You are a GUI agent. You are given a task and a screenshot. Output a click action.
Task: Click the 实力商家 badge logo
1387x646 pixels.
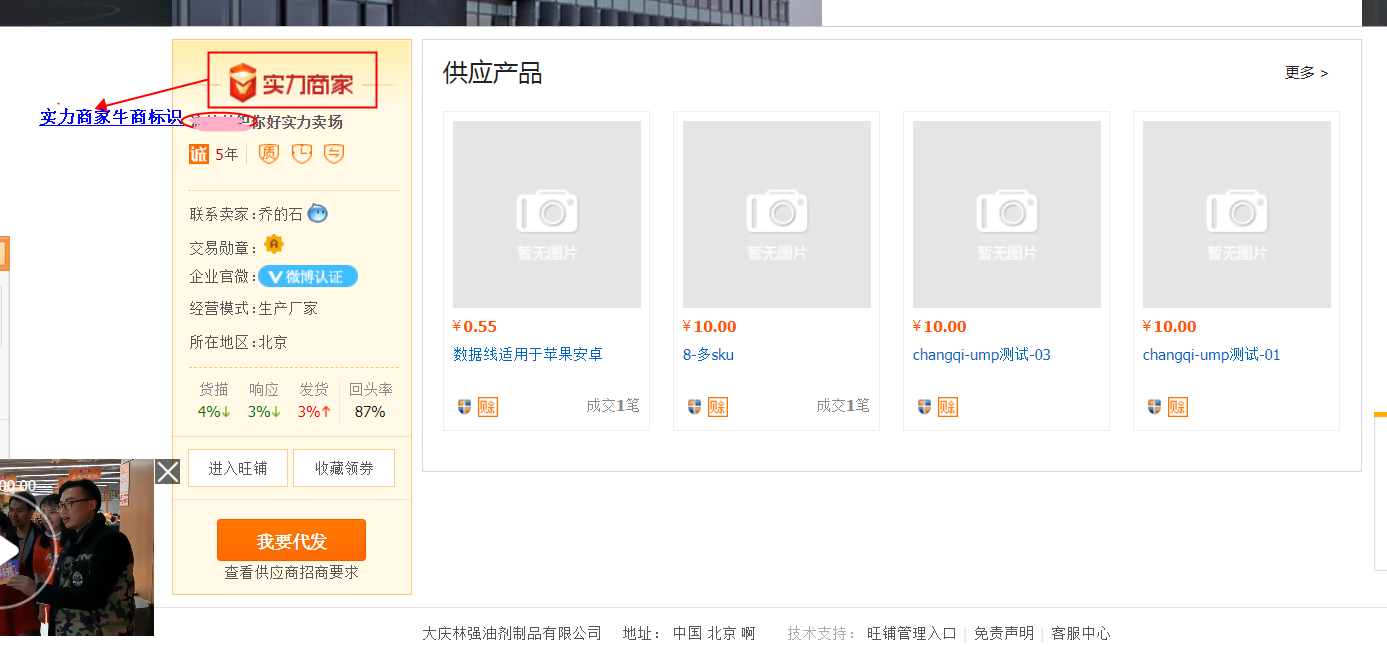(291, 80)
